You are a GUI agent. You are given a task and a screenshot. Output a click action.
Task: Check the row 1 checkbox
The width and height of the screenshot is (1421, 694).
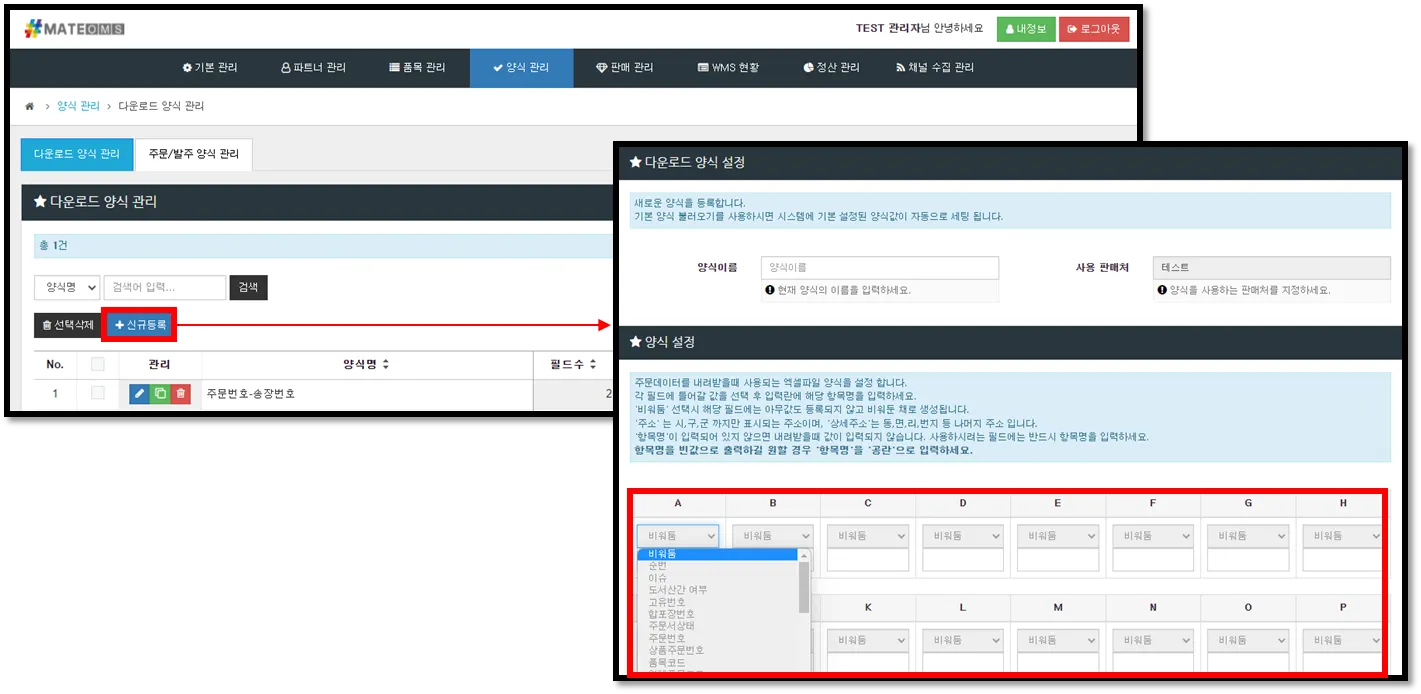[x=98, y=394]
